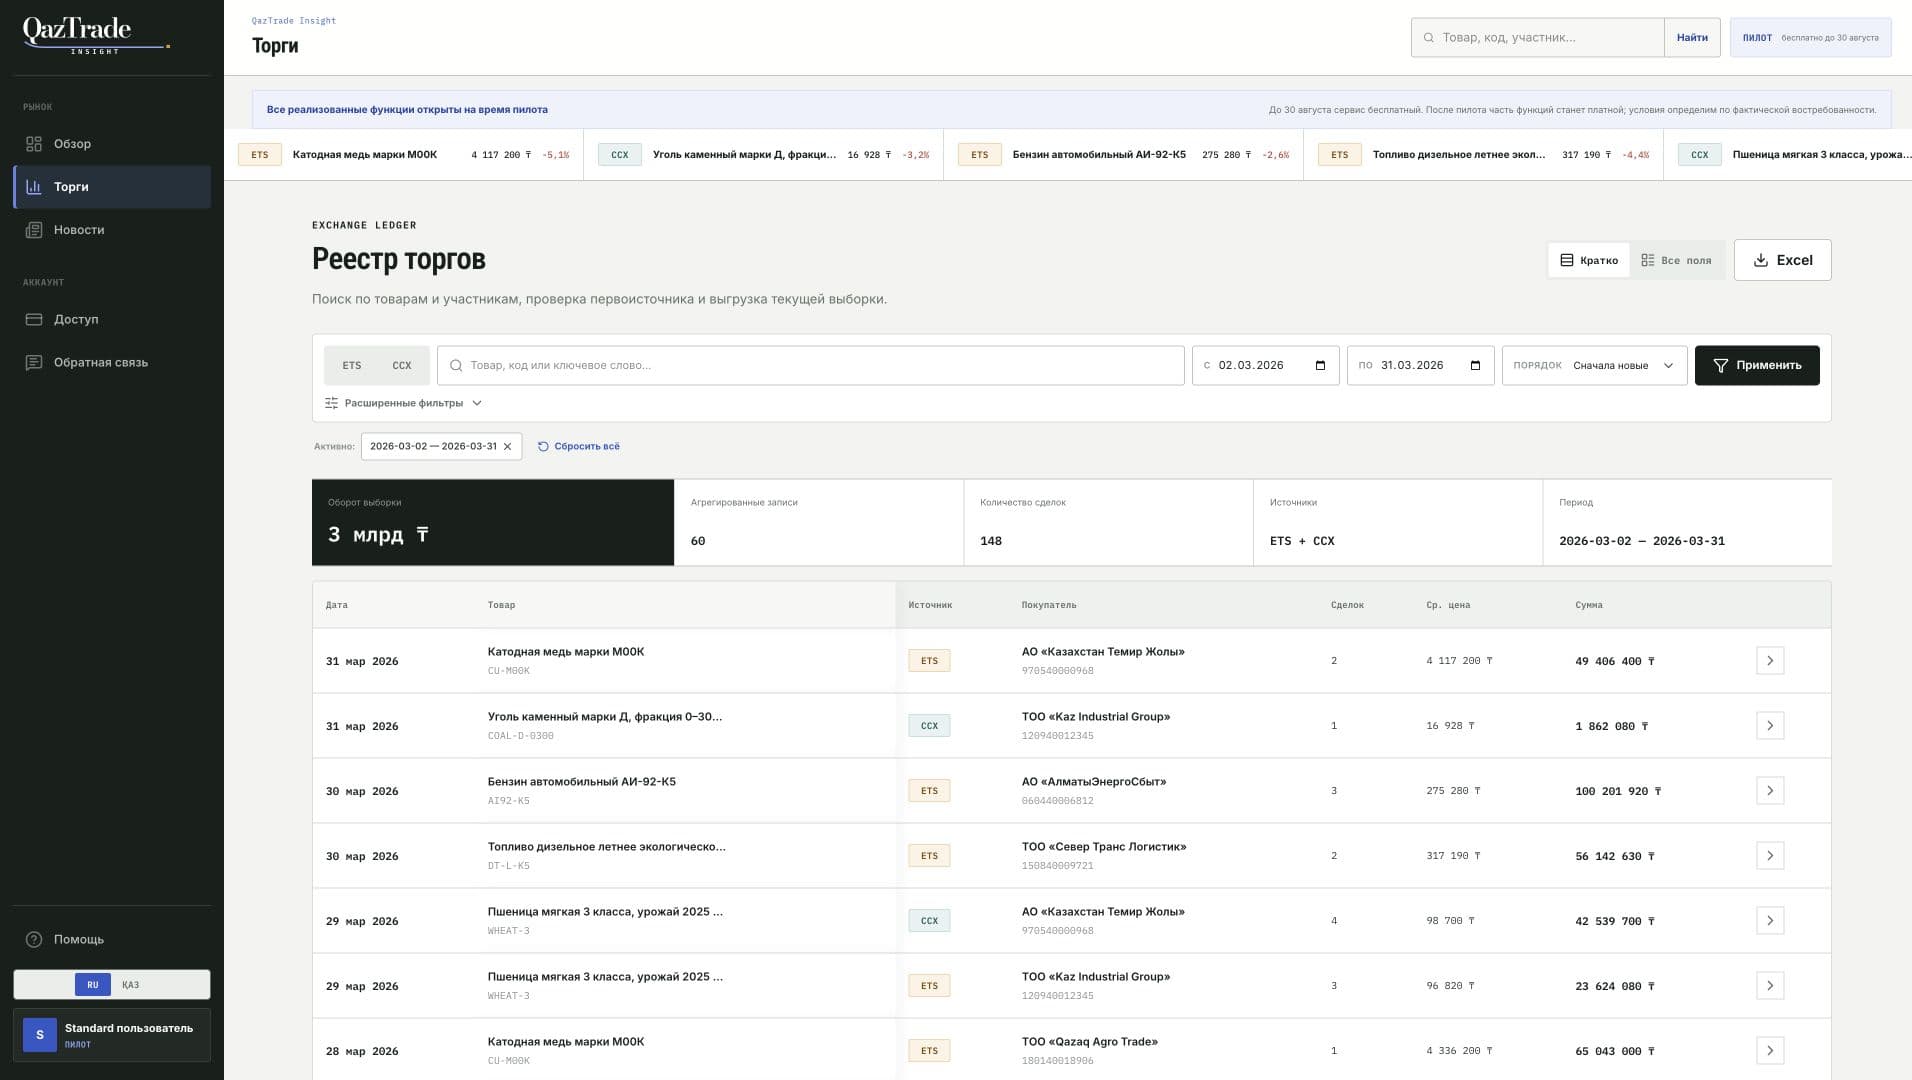Image resolution: width=1912 pixels, height=1080 pixels.
Task: Click the Топливо дизельное летнее ticker item
Action: point(1483,155)
